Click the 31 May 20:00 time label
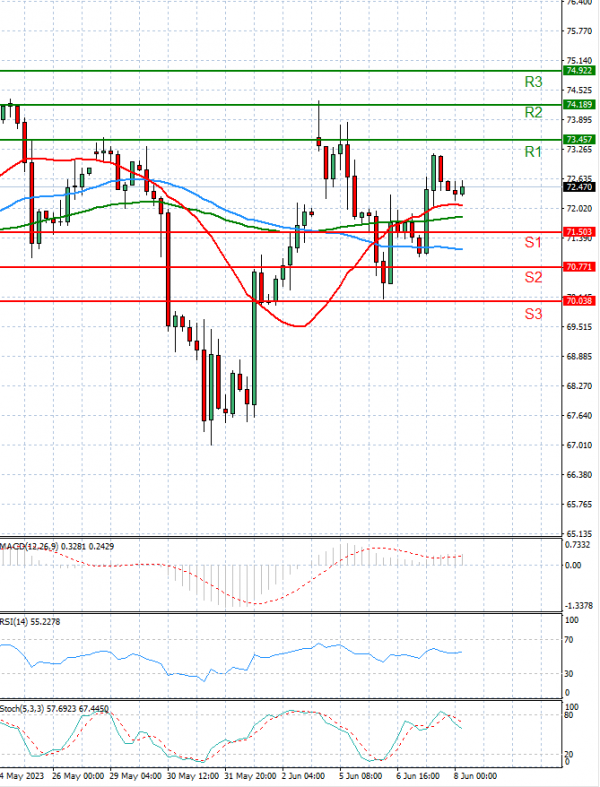Viewport: 600px width, 787px height. 251,775
